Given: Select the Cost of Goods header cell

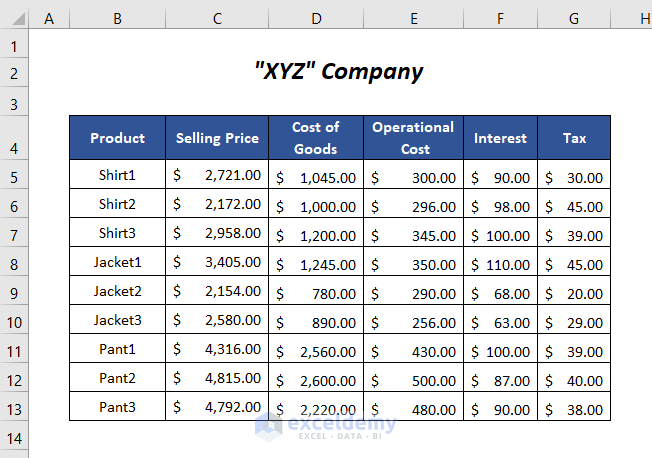Looking at the screenshot, I should pyautogui.click(x=315, y=138).
